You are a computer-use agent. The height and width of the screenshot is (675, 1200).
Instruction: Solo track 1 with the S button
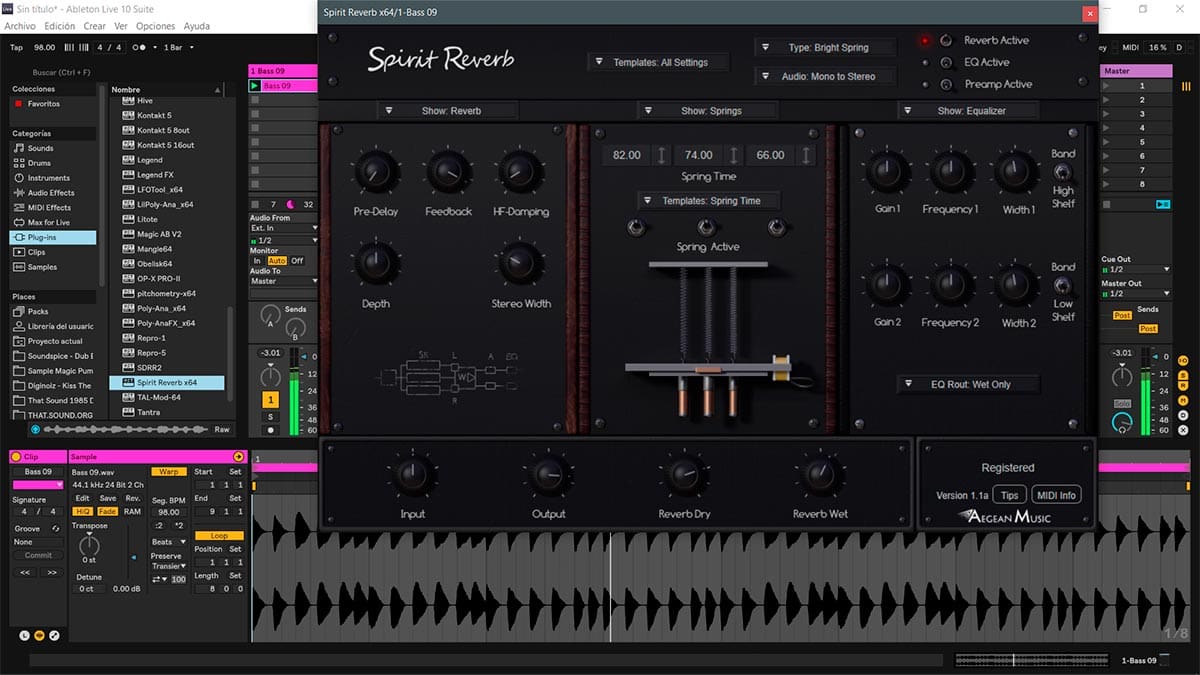point(270,416)
